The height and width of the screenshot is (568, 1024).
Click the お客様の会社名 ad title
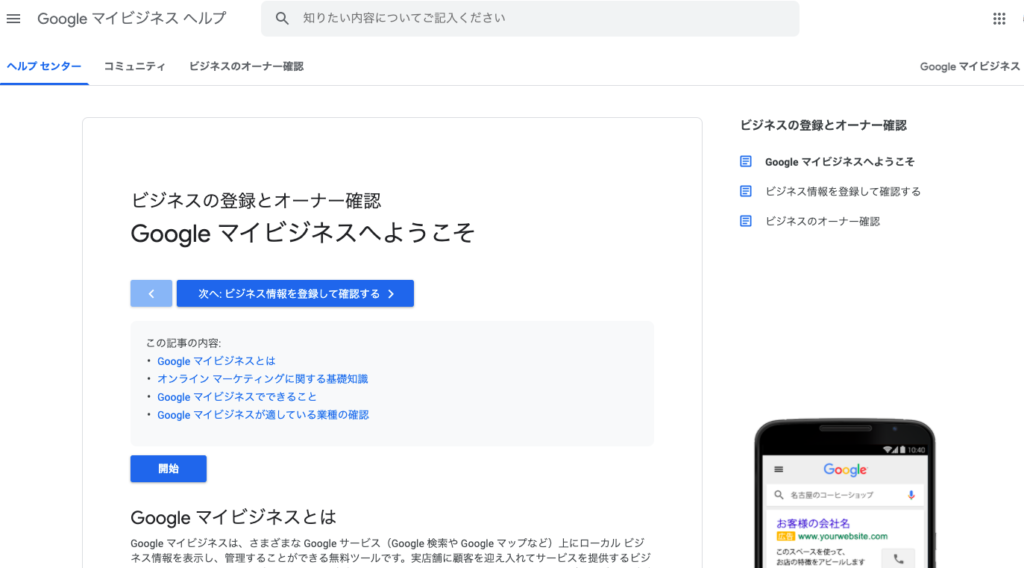(813, 523)
